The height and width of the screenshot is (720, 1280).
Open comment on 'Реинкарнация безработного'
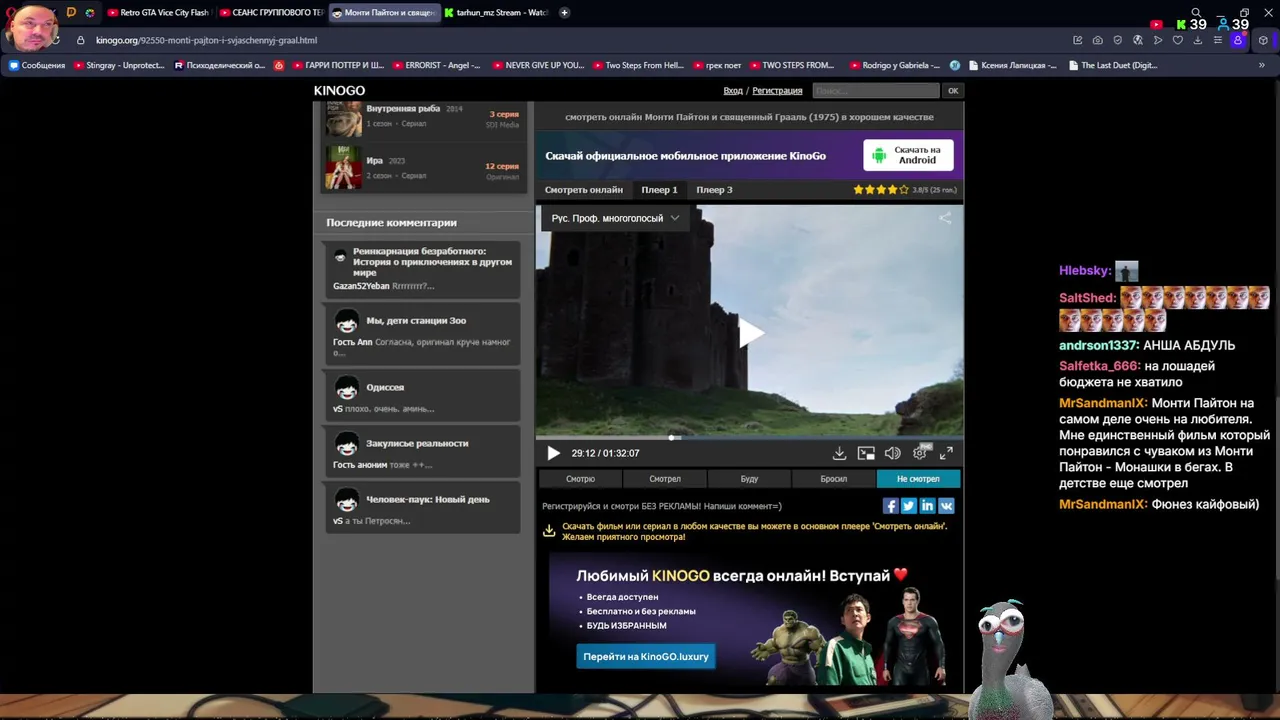click(x=421, y=269)
